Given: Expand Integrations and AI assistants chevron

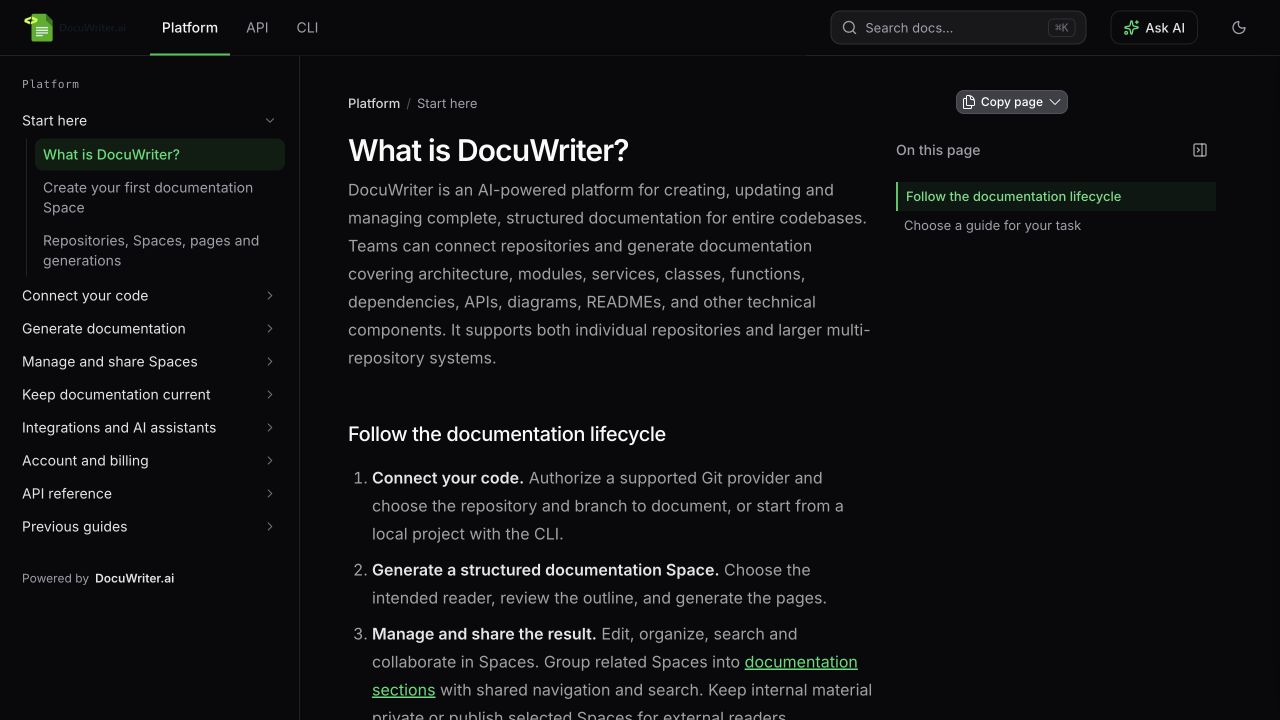Looking at the screenshot, I should point(270,428).
